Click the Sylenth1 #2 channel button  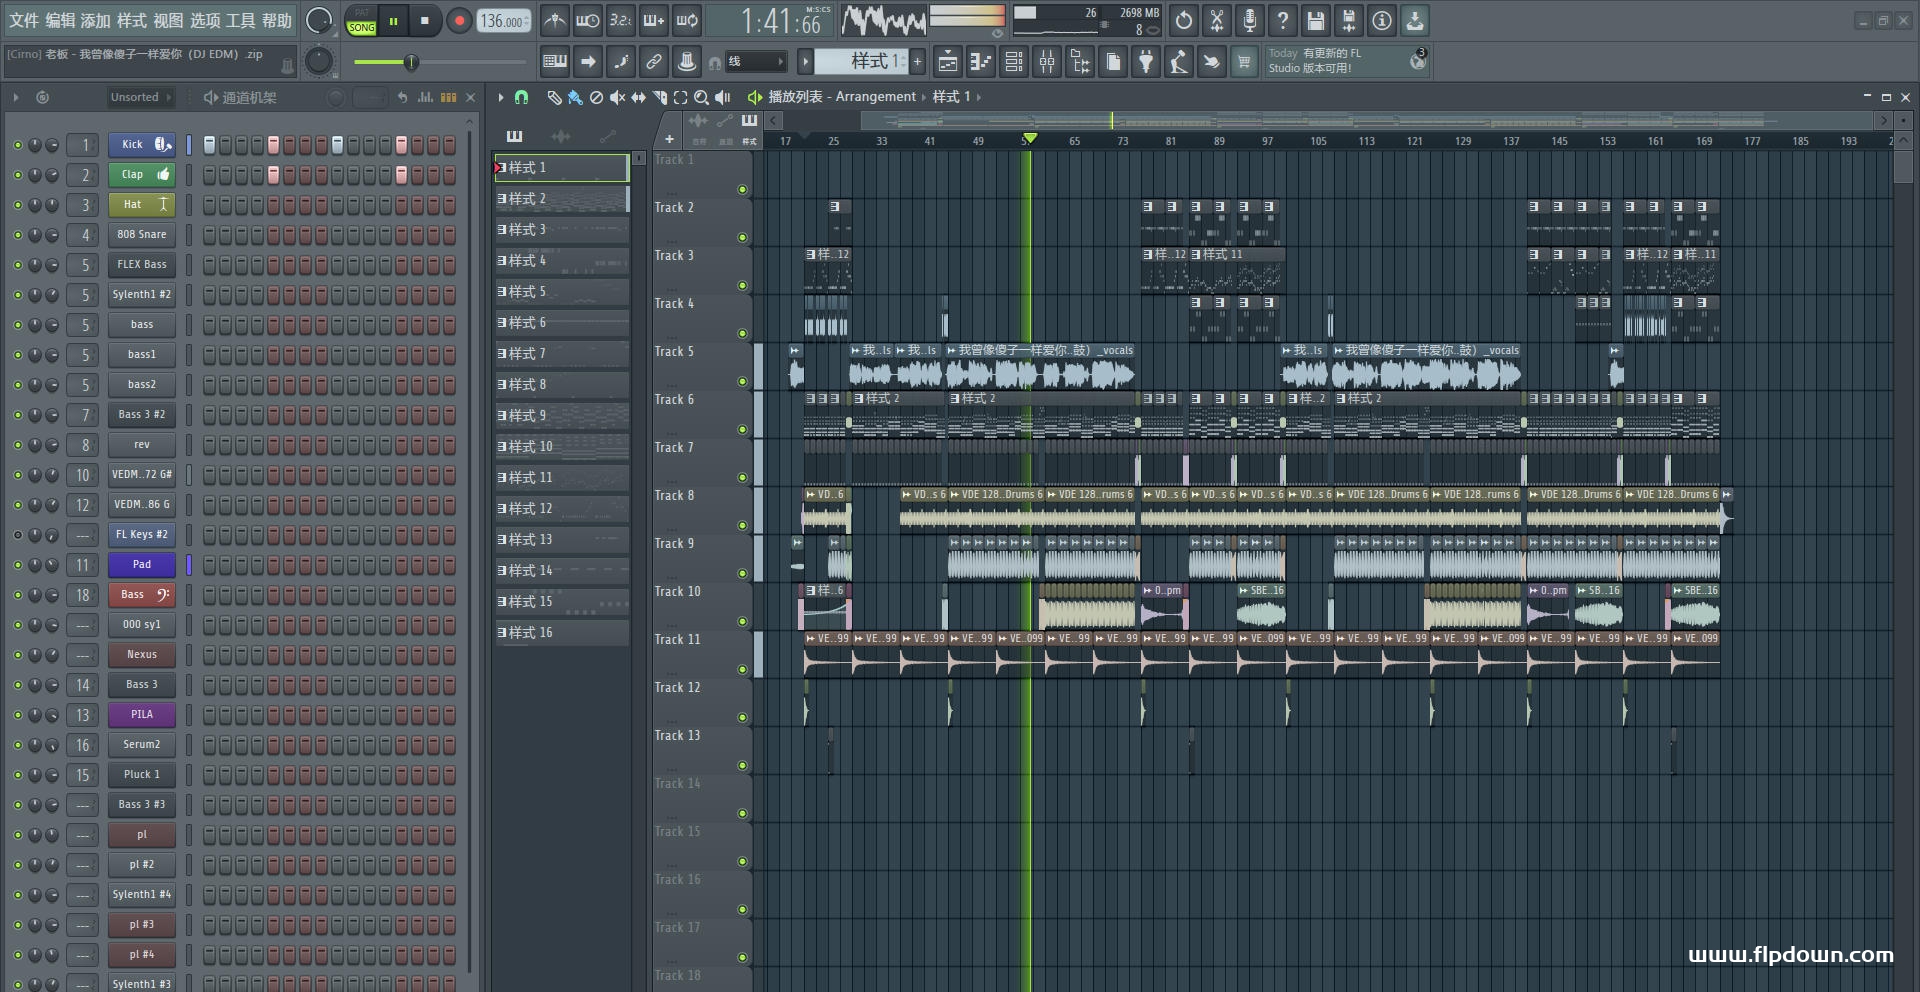click(141, 295)
